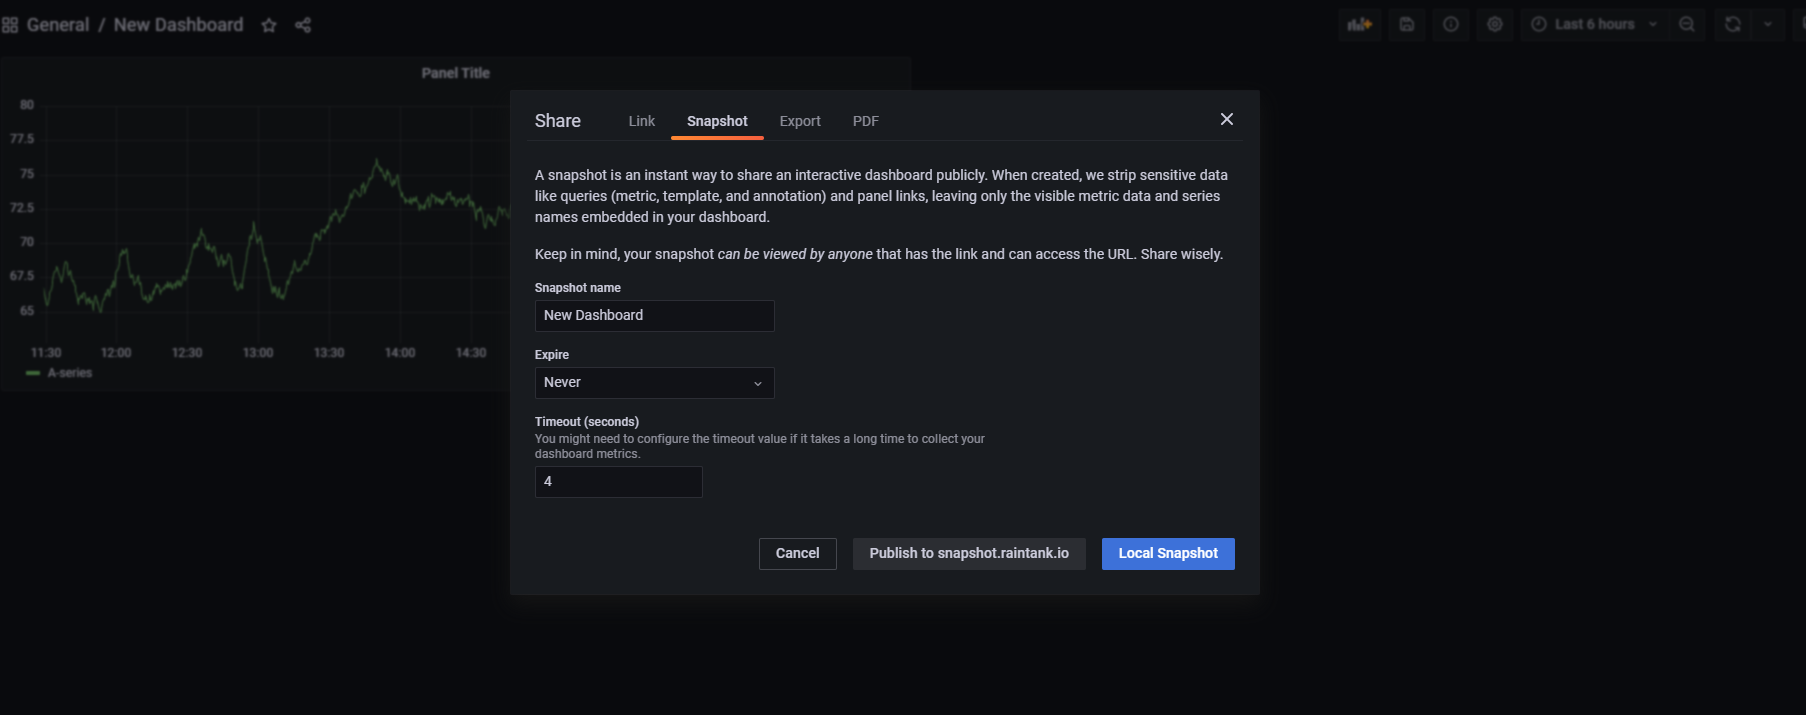Star the New Dashboard as favorite
This screenshot has height=715, width=1806.
coord(269,25)
